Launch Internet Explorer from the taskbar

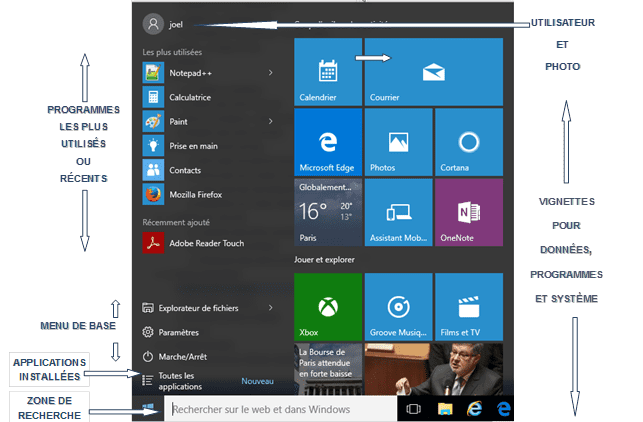click(x=474, y=409)
